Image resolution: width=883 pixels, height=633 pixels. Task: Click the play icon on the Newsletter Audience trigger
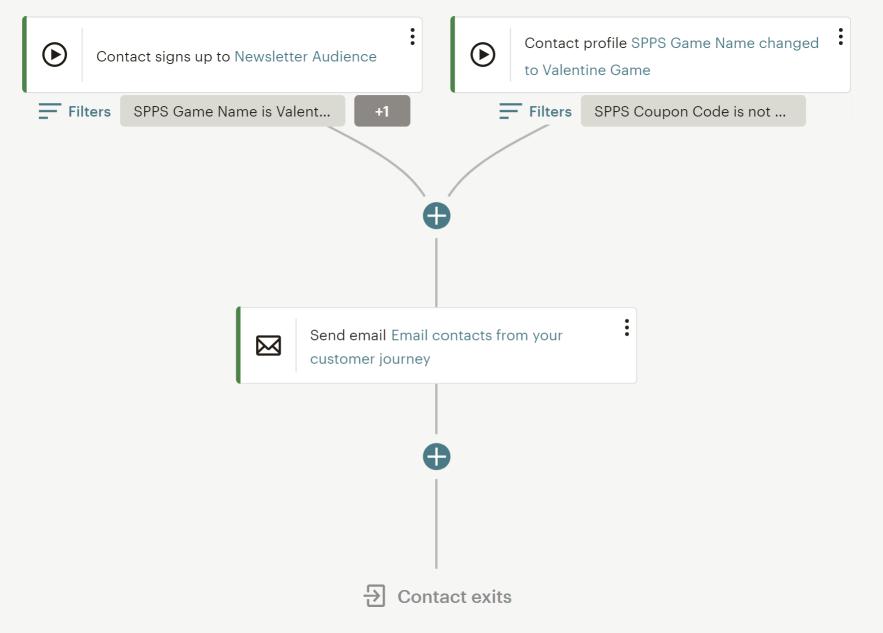point(55,55)
